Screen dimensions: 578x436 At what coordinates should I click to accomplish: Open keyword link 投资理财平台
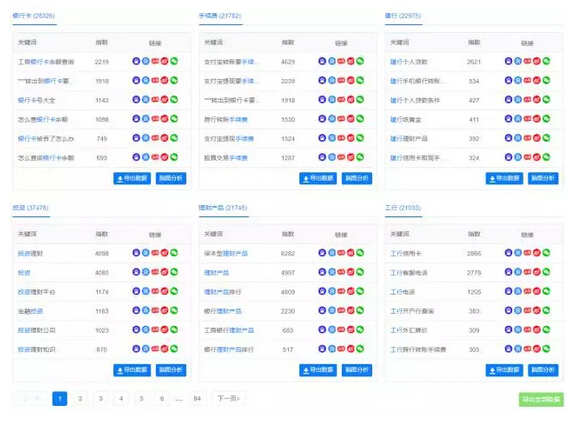pyautogui.click(x=36, y=292)
